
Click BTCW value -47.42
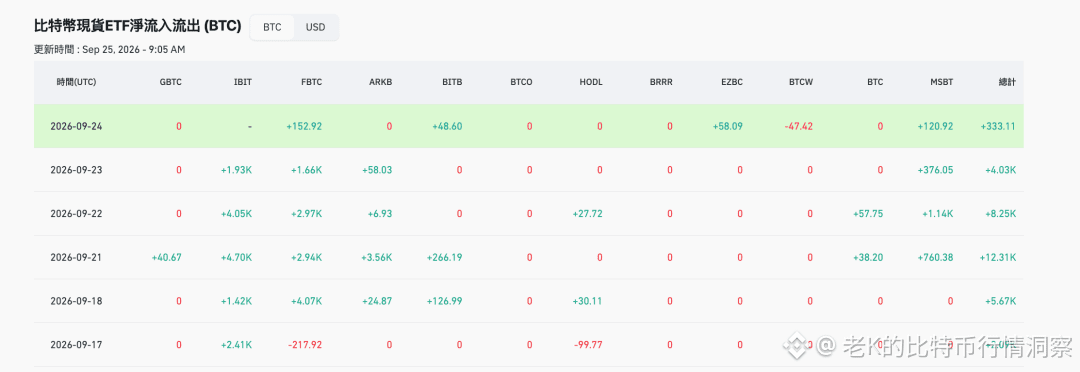click(798, 126)
